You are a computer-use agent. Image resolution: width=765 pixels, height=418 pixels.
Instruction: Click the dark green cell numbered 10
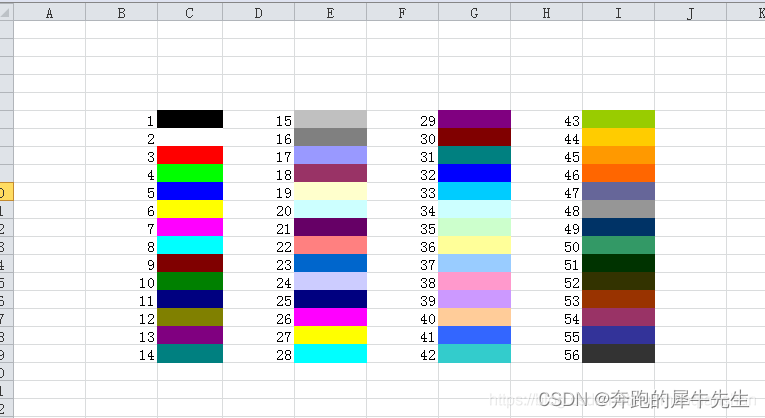190,281
